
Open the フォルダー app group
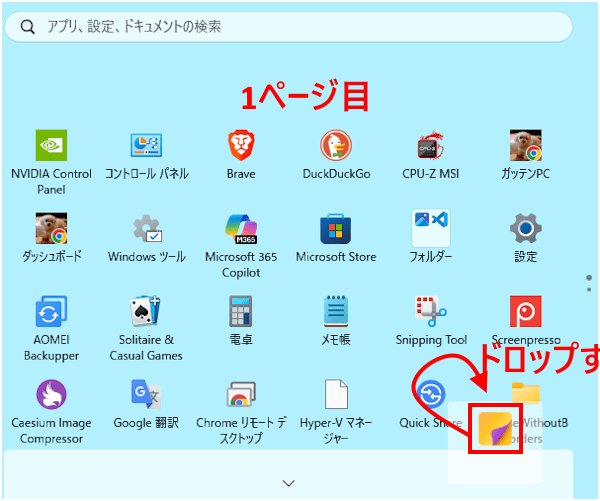[x=431, y=228]
